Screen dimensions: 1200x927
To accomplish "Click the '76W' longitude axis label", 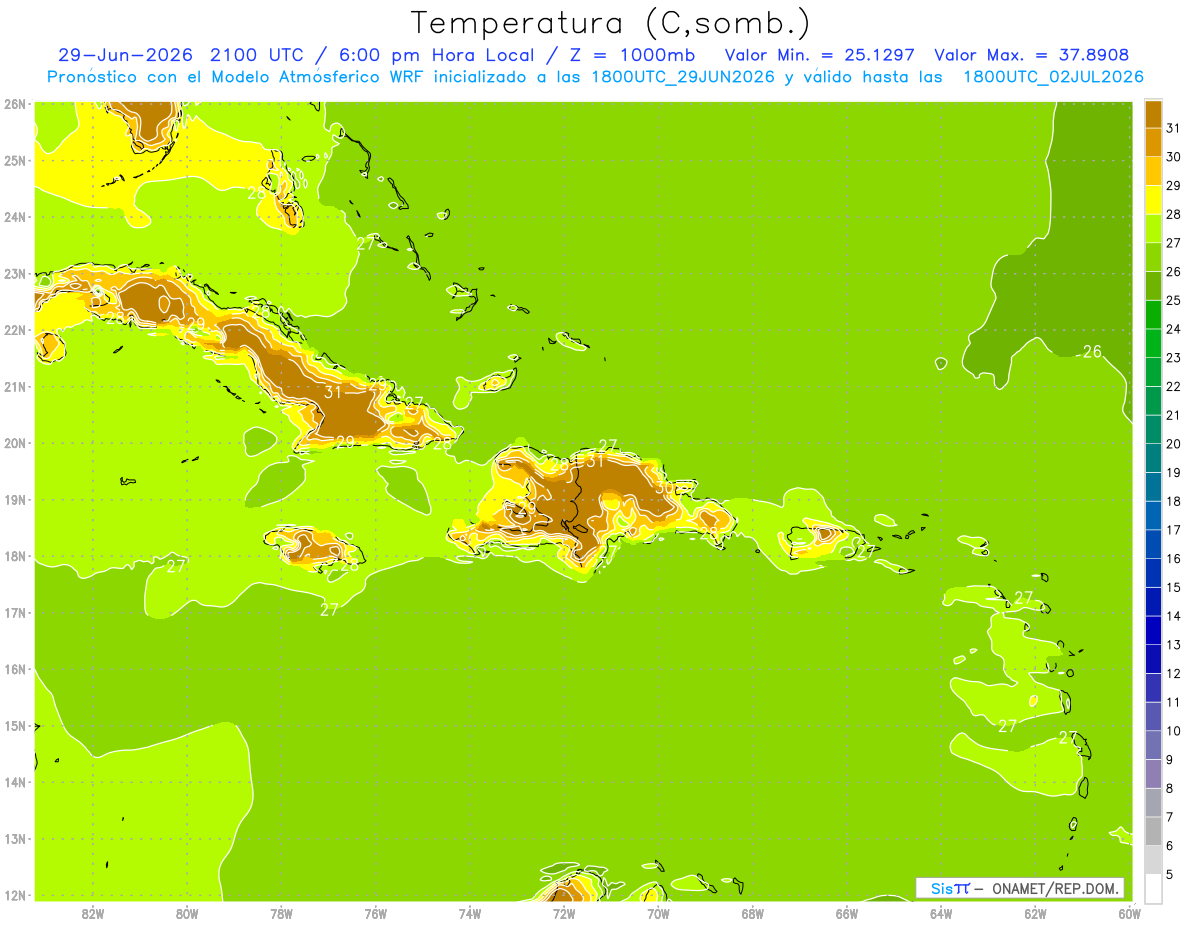I will 375,913.
